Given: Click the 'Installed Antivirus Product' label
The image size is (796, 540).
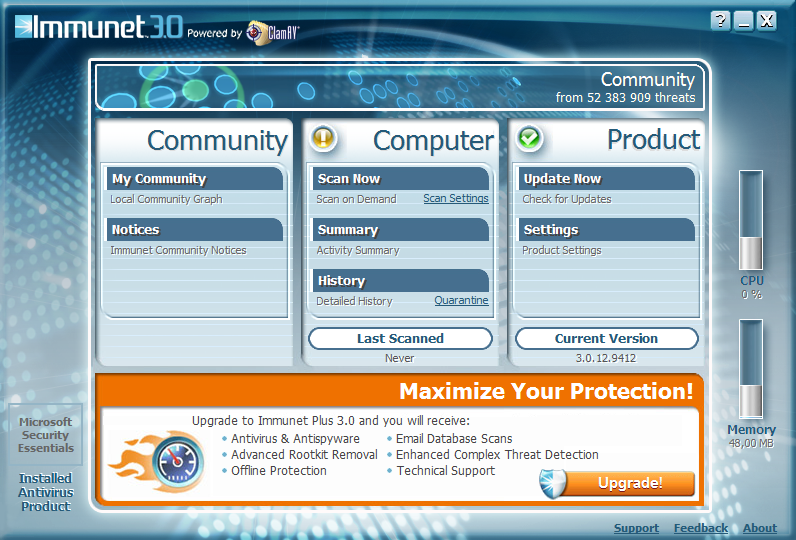Looking at the screenshot, I should coord(46,492).
